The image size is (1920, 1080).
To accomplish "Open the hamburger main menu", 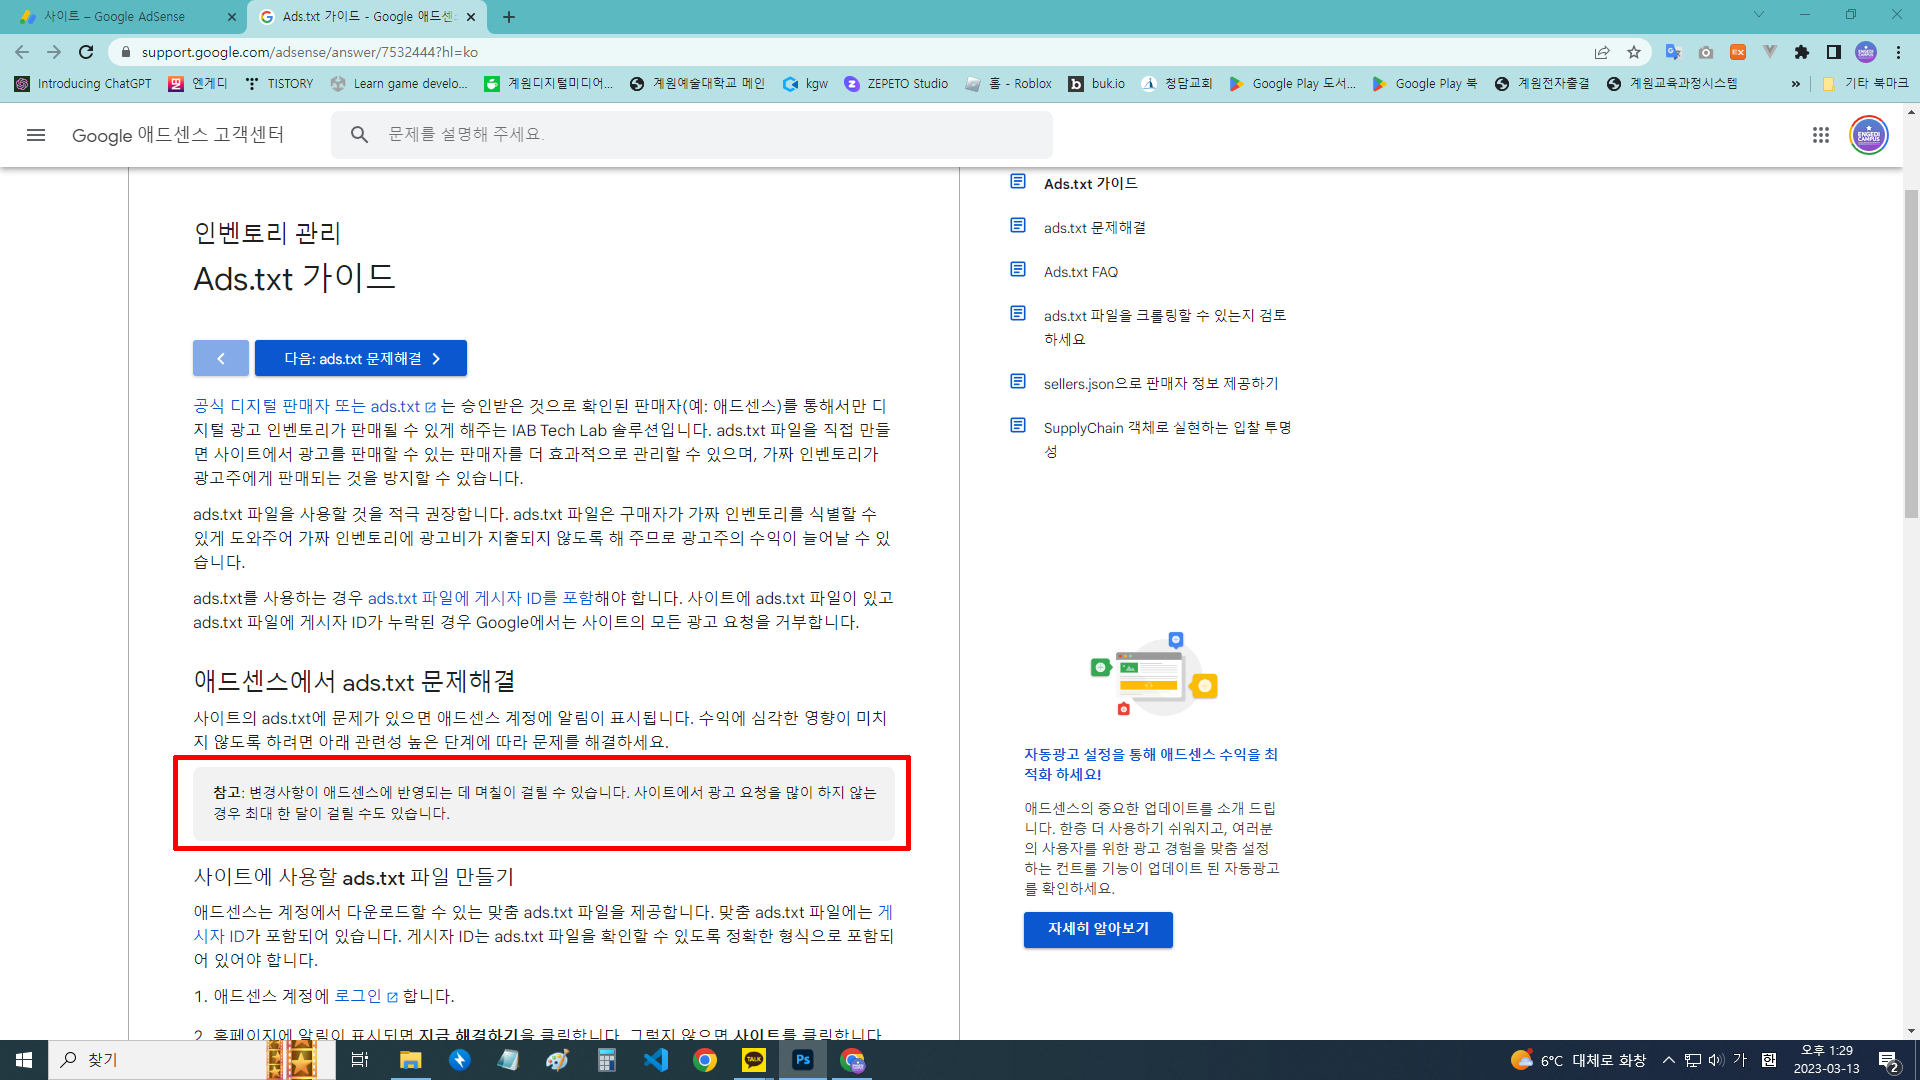I will tap(36, 135).
